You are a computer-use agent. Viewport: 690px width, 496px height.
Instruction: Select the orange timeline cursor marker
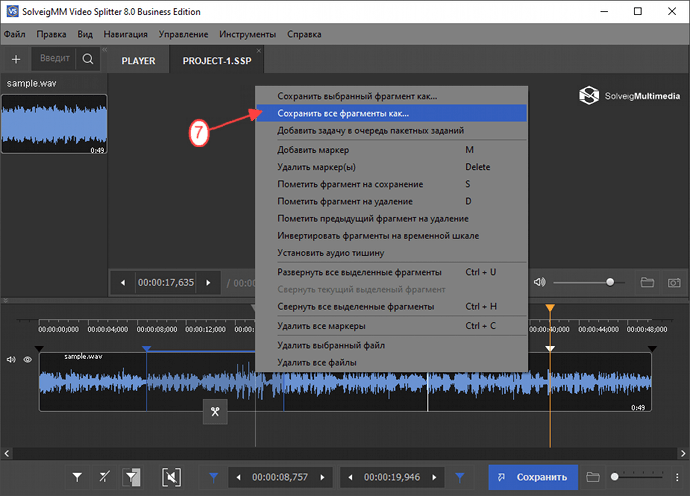click(550, 308)
